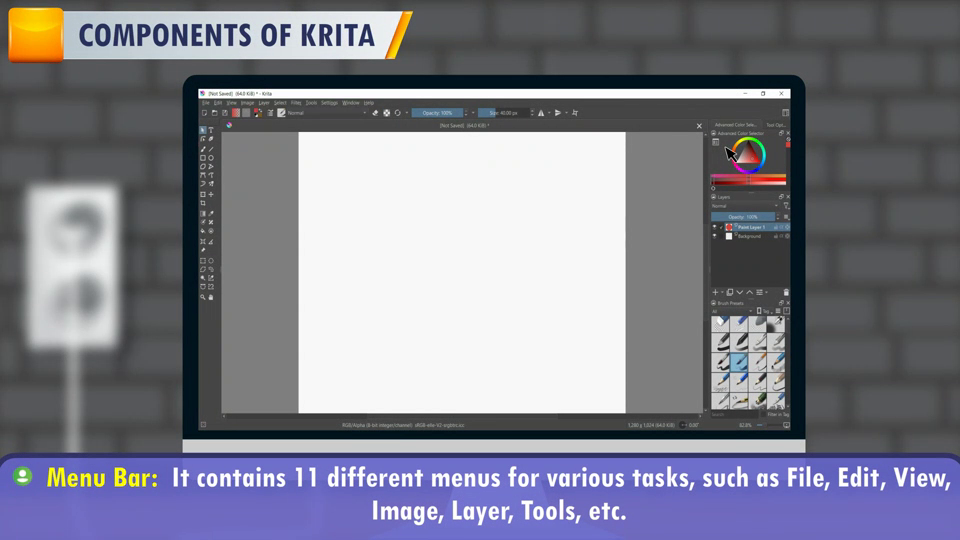Image resolution: width=960 pixels, height=540 pixels.
Task: Toggle preserve alpha in the toolbar
Action: (x=387, y=113)
